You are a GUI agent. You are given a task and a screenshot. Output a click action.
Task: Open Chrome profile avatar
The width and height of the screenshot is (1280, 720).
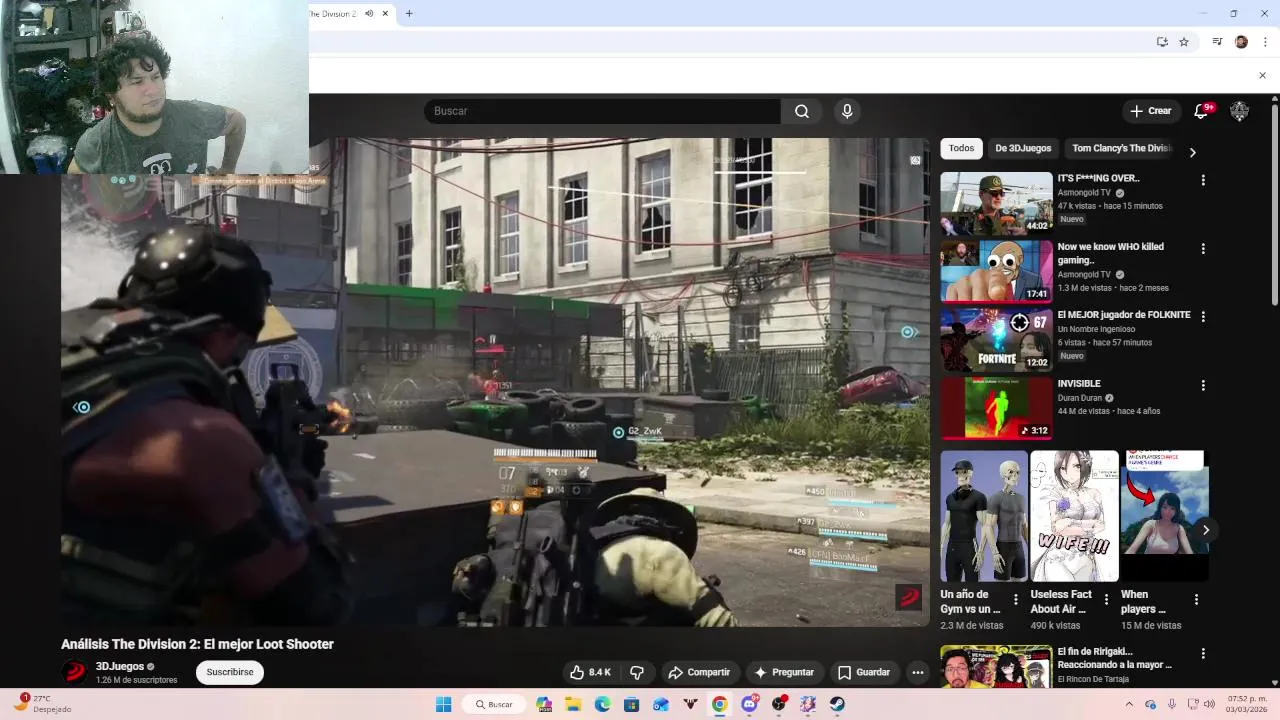click(1241, 42)
